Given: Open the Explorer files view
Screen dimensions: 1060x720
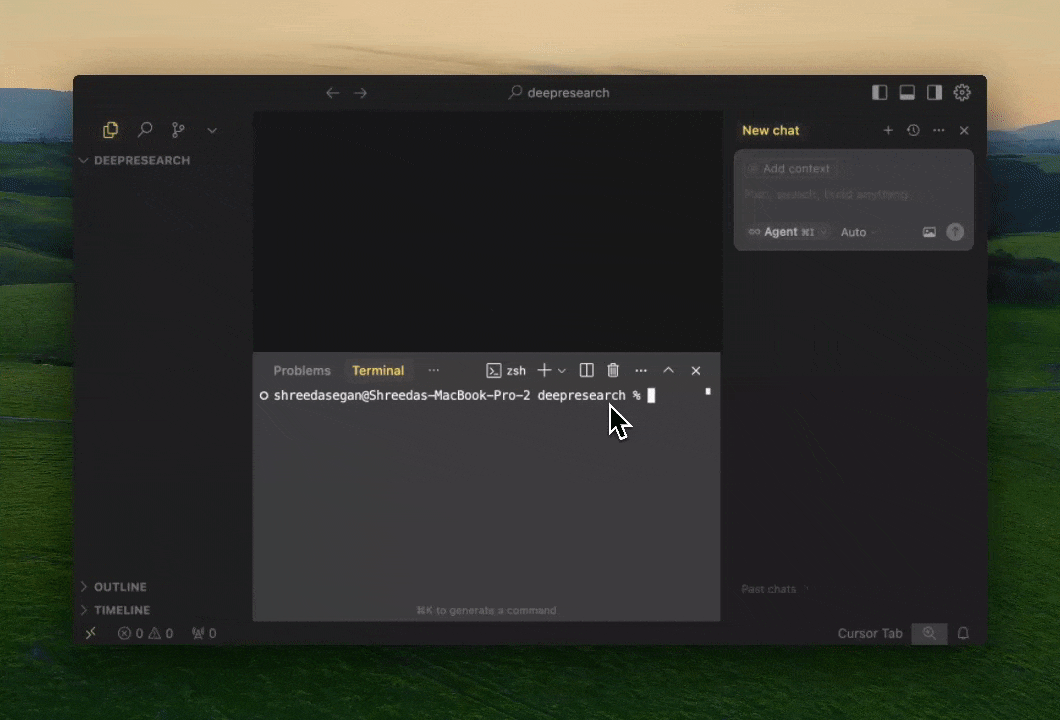Looking at the screenshot, I should [110, 130].
